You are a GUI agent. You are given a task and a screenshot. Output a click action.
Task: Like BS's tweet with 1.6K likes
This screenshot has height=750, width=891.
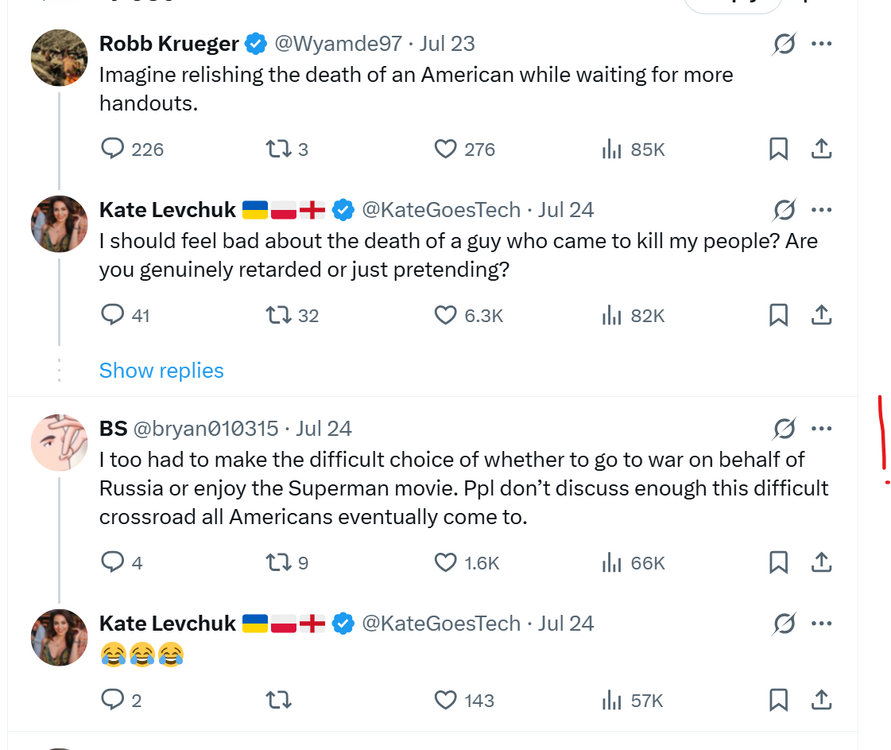pos(446,563)
